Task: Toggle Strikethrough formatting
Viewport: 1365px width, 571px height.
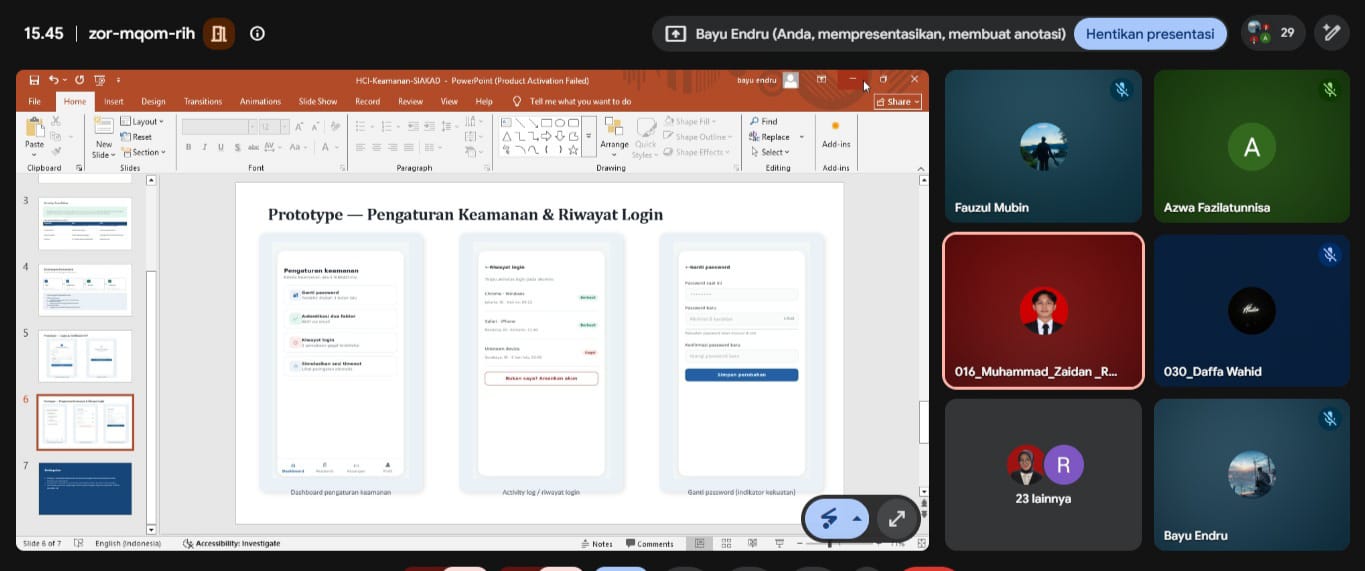Action: tap(253, 147)
